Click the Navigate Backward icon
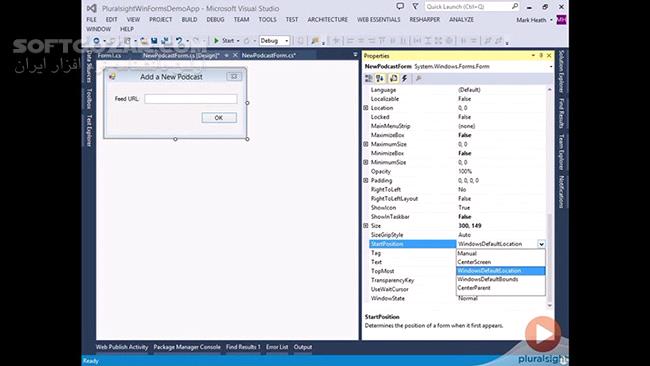Image resolution: width=650 pixels, height=366 pixels. coord(96,41)
